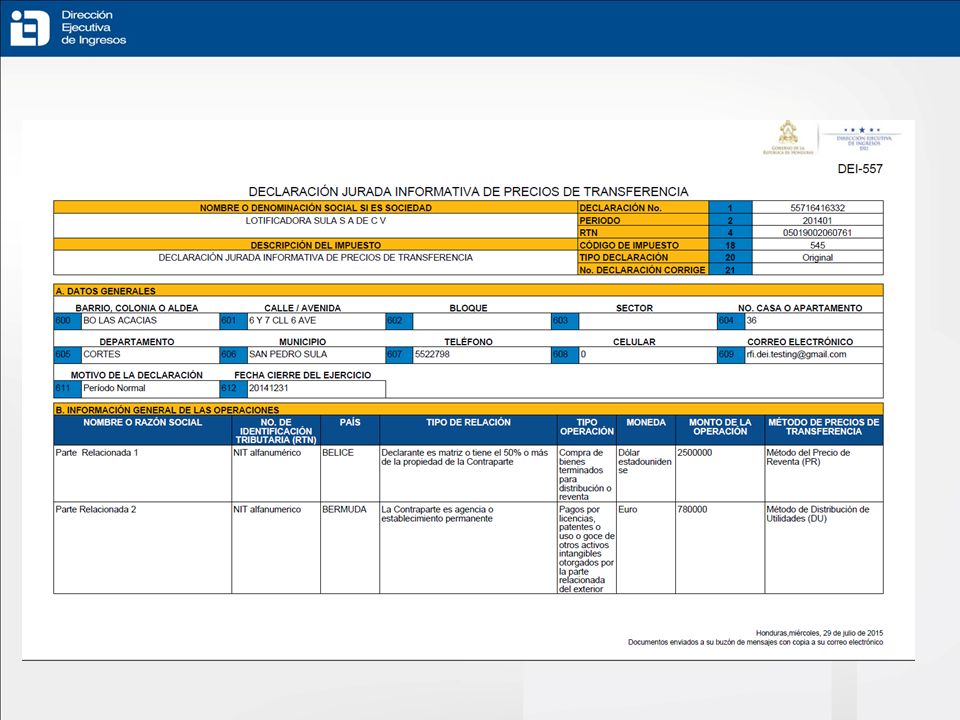
Task: Click the "Período Normal" declaration reason
Action: tap(114, 388)
